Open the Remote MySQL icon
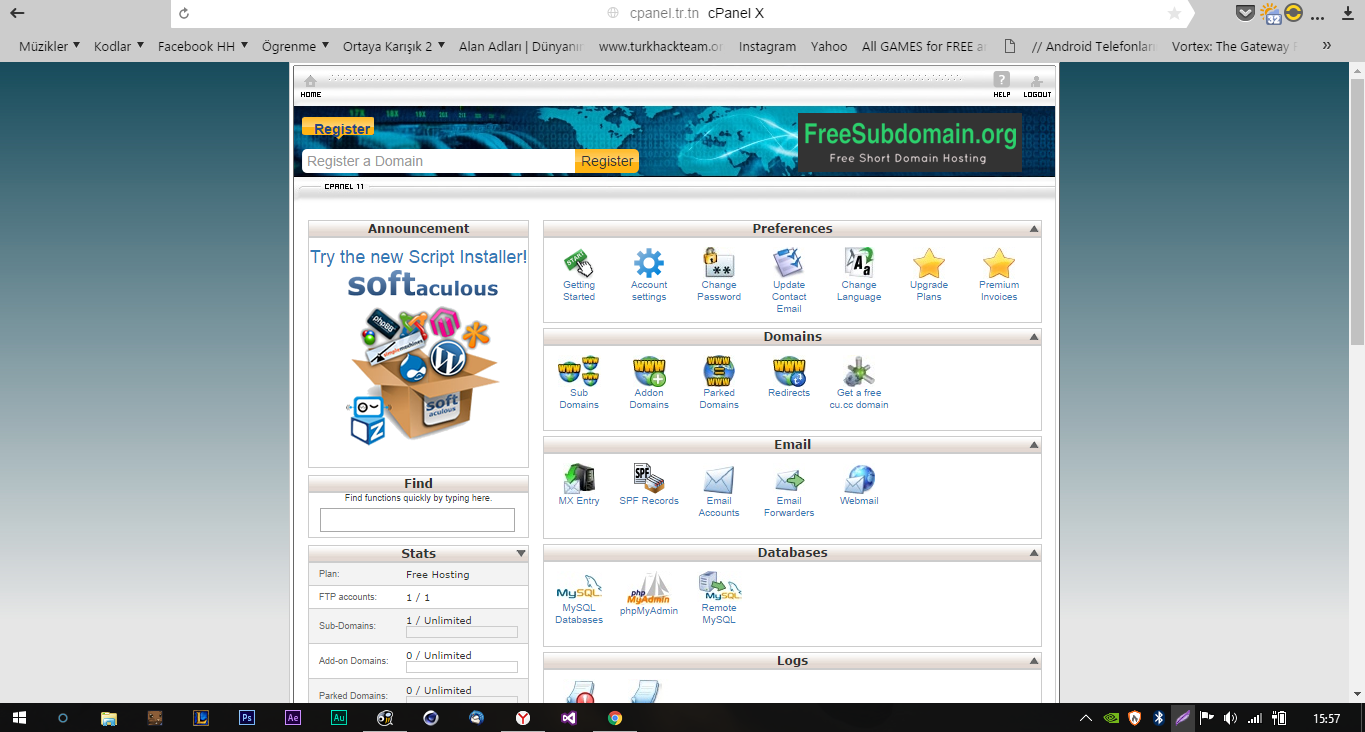 [x=719, y=586]
